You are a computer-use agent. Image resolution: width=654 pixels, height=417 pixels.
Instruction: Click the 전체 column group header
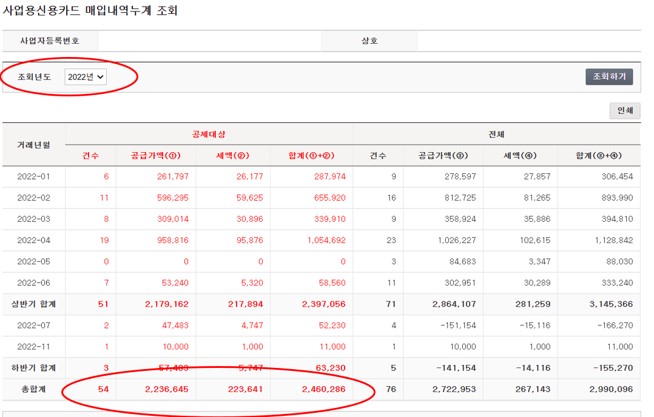tap(496, 134)
